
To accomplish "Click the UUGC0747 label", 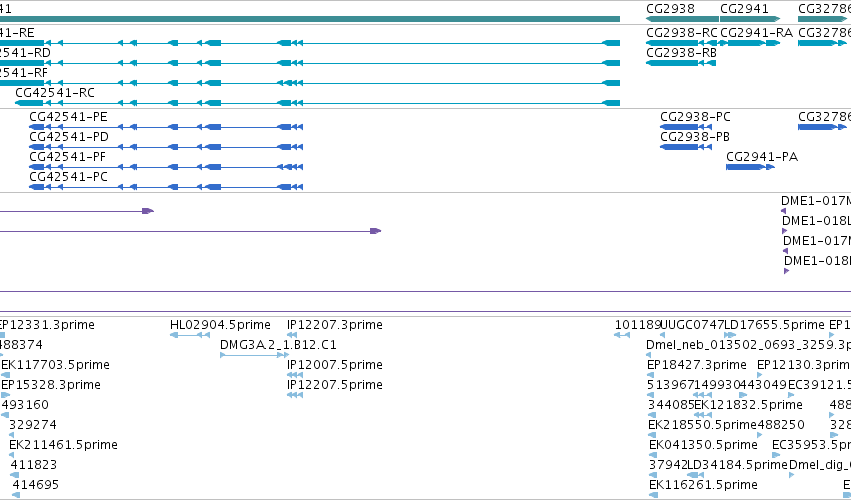I will click(x=693, y=325).
